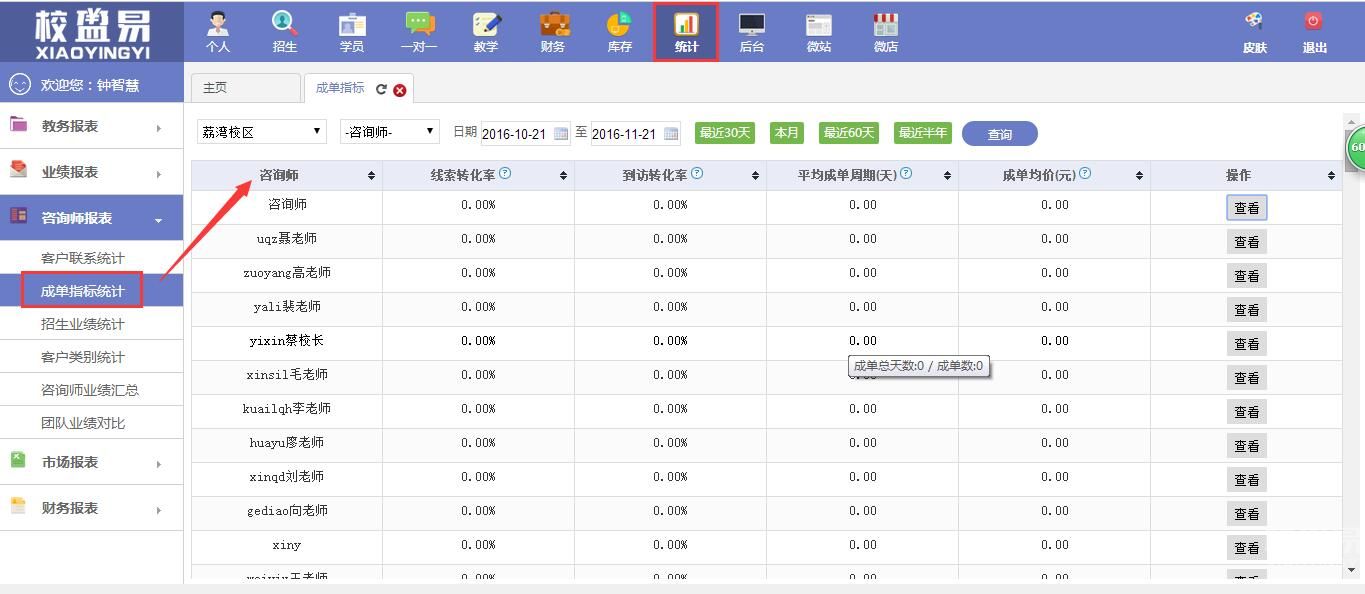Viewport: 1365px width, 594px height.
Task: Click 查看 for yixin蔡校长
Action: (x=1247, y=344)
